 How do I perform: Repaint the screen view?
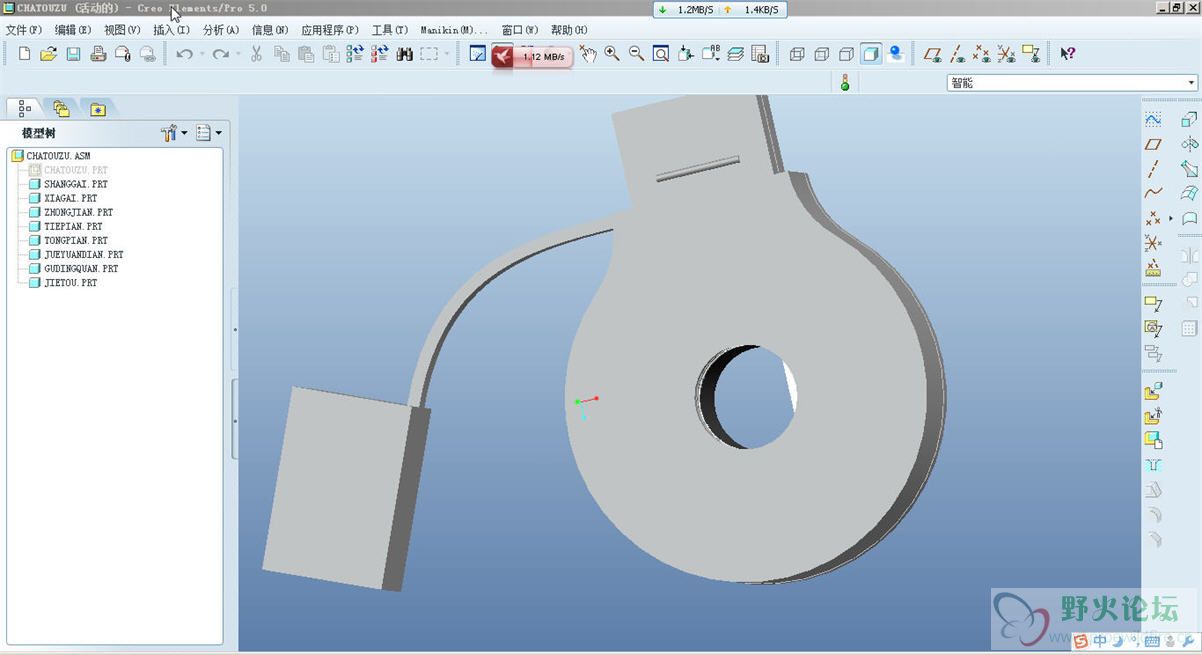478,54
